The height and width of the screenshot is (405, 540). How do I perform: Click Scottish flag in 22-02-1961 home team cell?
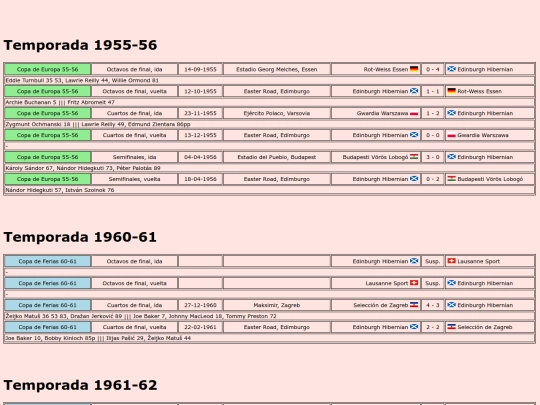click(x=414, y=327)
